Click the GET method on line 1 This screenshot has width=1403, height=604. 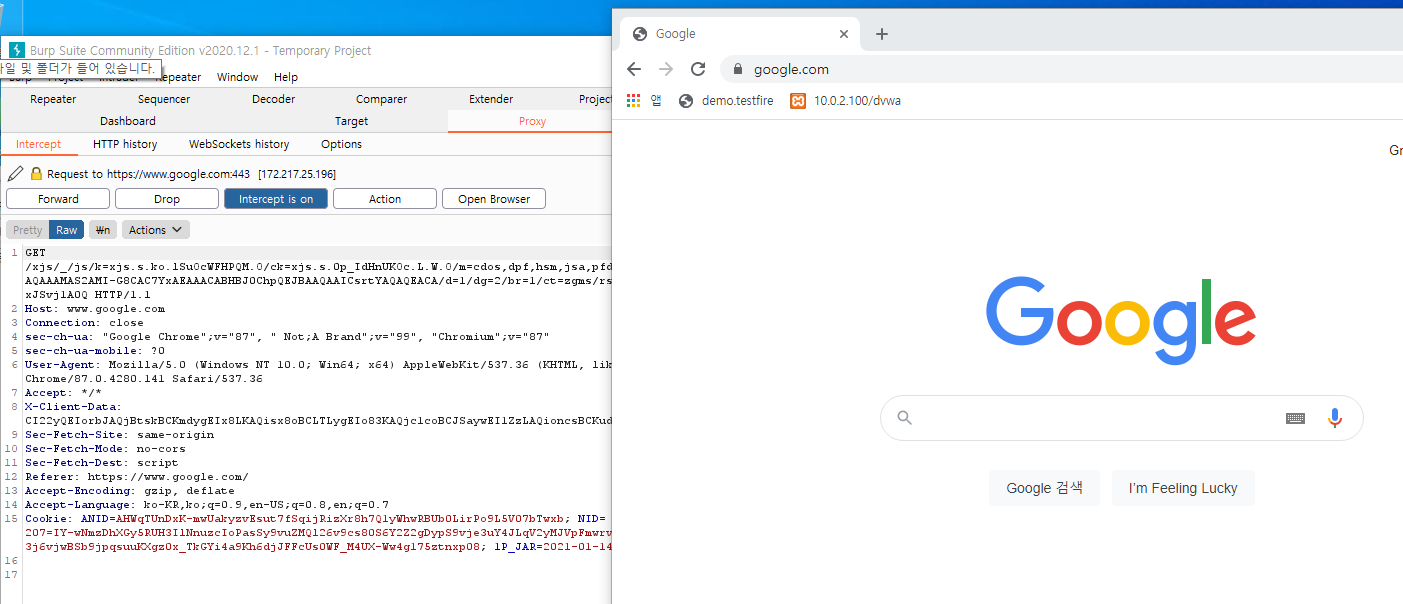[x=35, y=253]
